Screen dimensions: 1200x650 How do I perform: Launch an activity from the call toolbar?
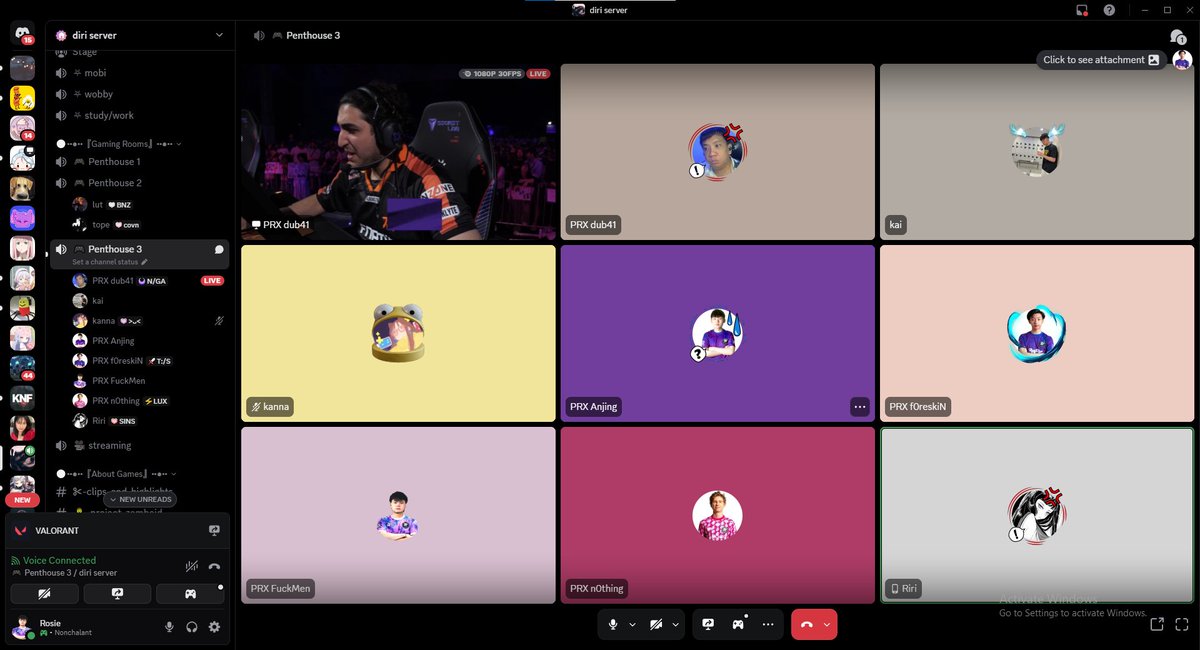point(738,624)
